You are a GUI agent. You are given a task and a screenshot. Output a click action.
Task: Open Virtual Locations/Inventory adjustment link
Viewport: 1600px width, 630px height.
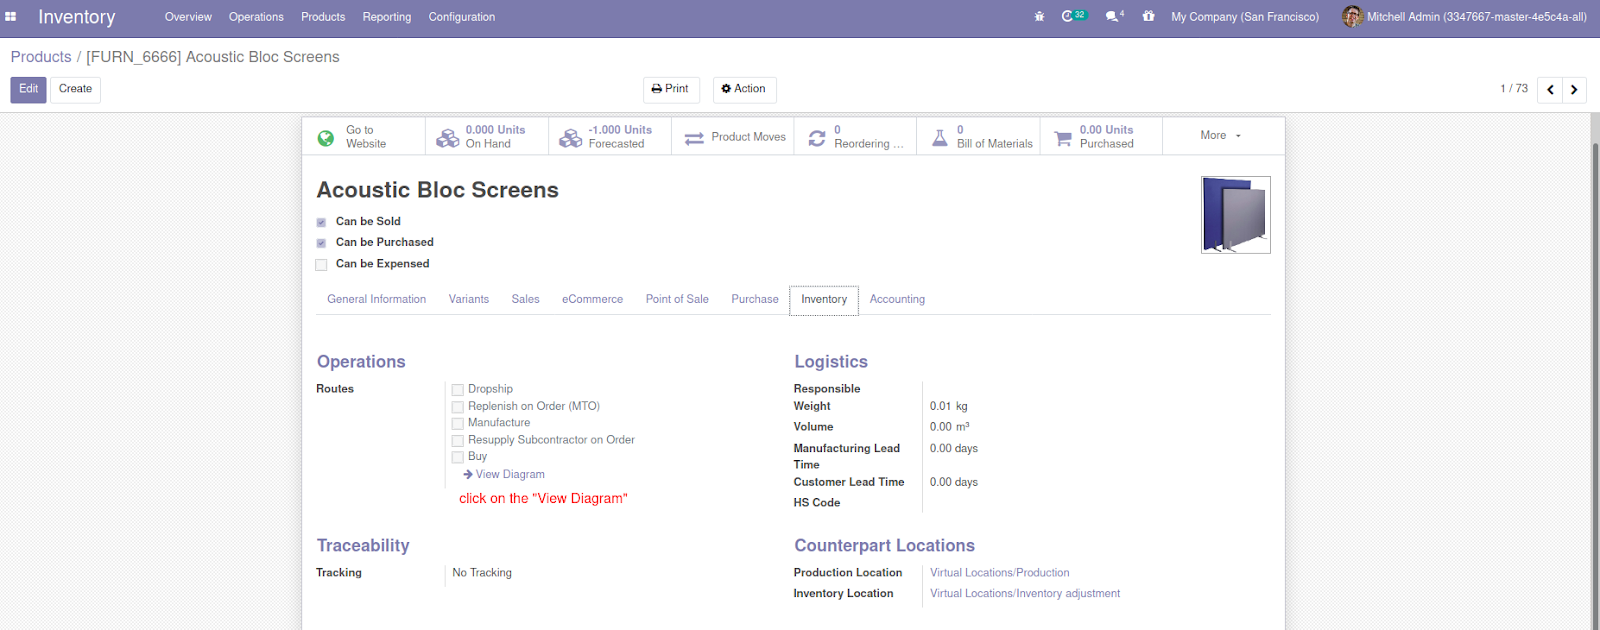[x=1025, y=594]
